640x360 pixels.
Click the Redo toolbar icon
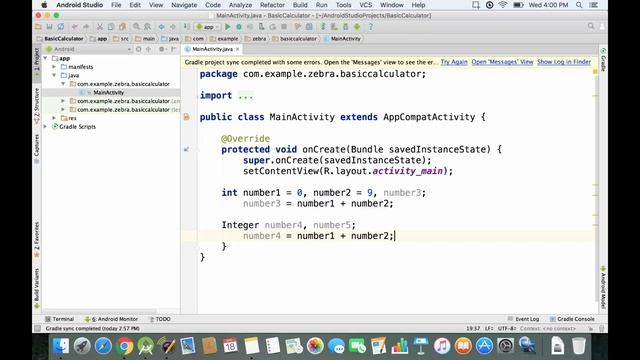[x=86, y=27]
